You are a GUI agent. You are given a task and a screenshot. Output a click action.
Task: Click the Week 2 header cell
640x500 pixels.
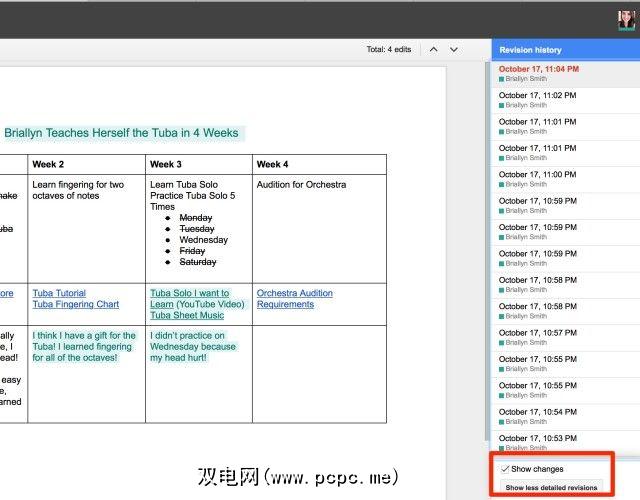(87, 164)
